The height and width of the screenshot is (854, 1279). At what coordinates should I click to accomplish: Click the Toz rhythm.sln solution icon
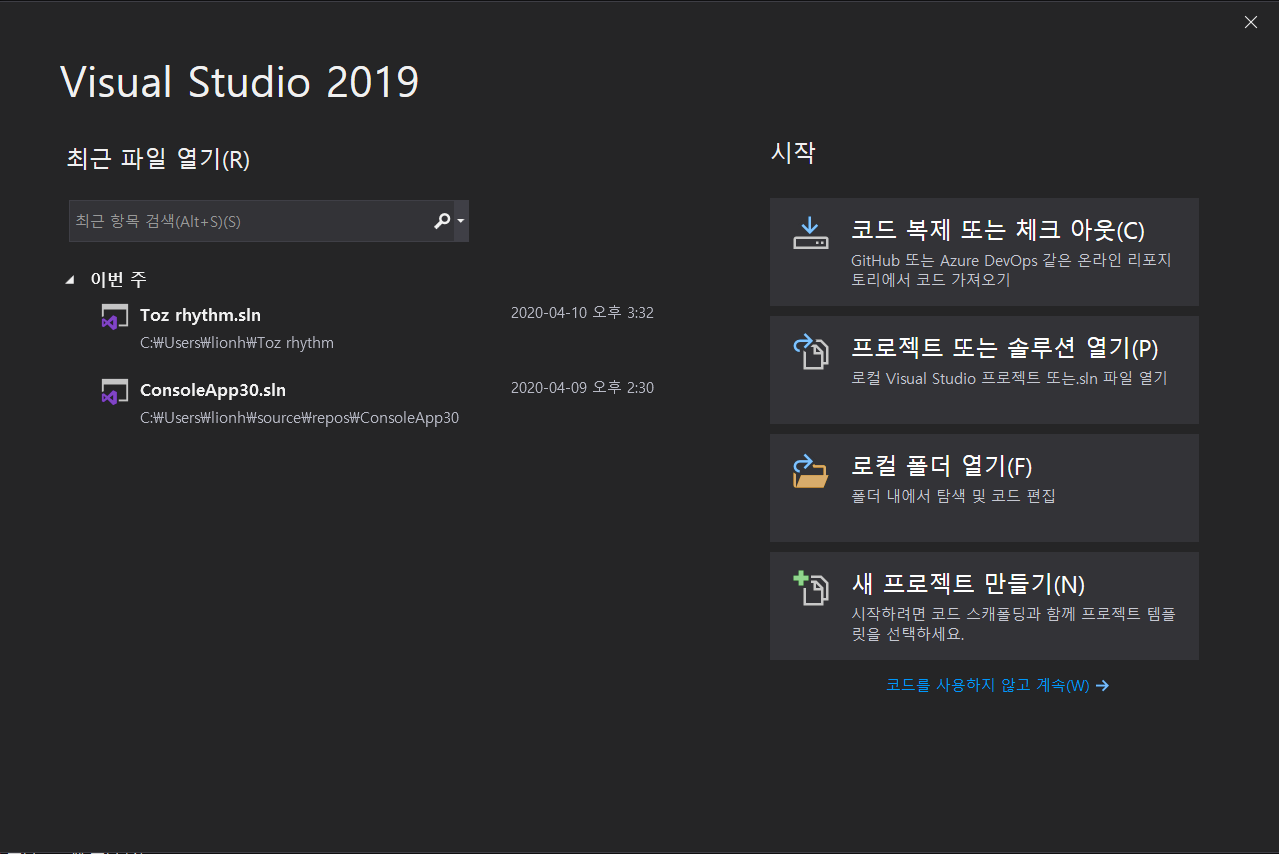pyautogui.click(x=114, y=317)
